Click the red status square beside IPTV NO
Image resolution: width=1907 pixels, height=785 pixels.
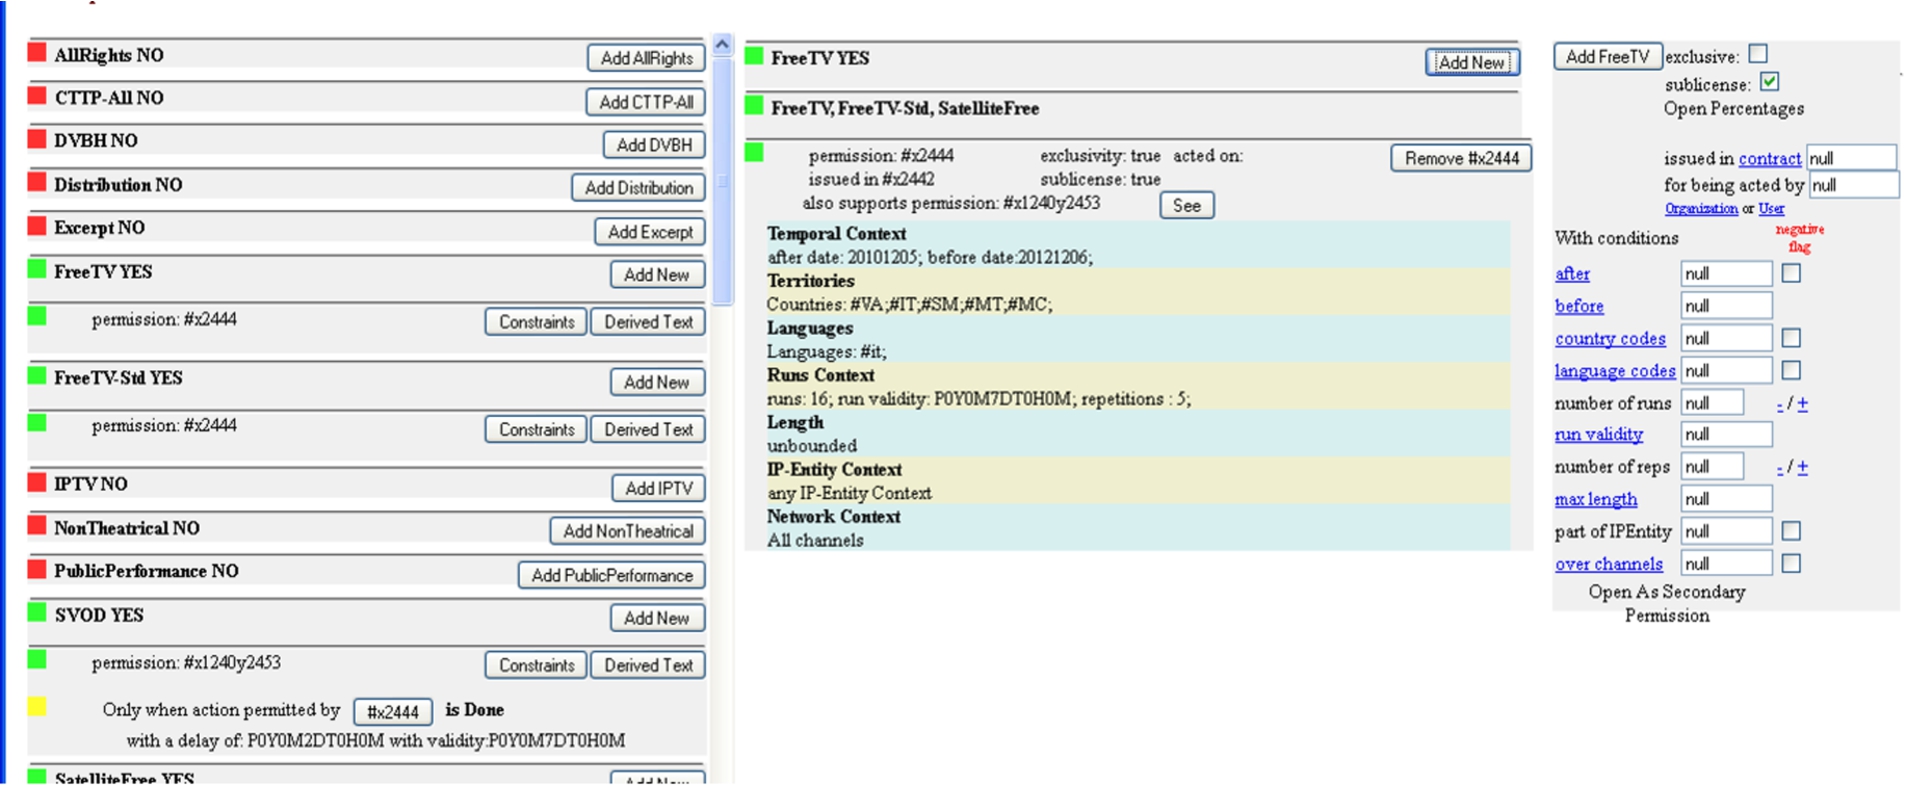[x=37, y=482]
